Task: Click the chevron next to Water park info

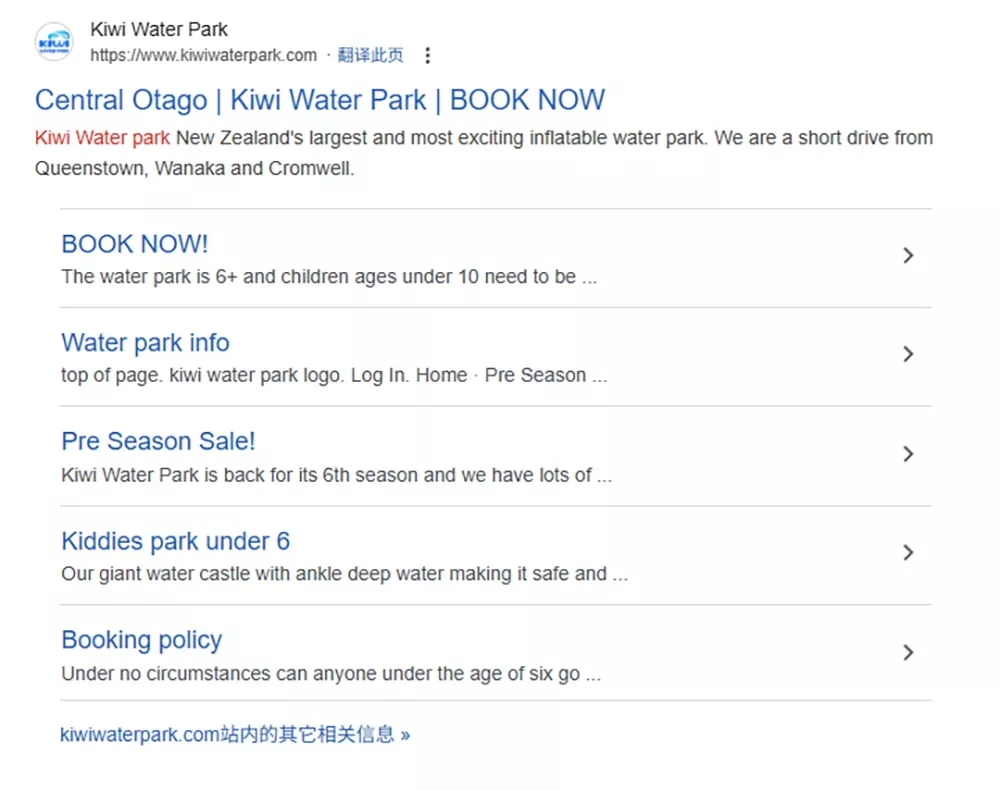Action: pos(909,354)
